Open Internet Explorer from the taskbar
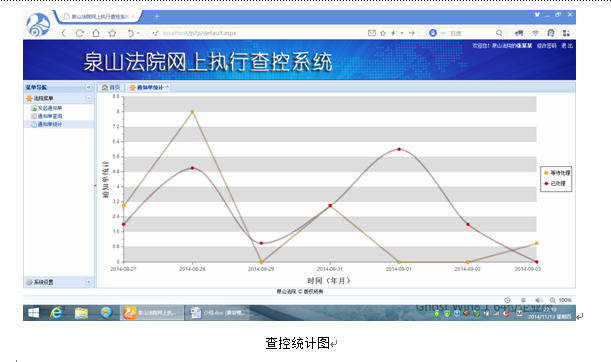The width and height of the screenshot is (611, 362). point(56,313)
